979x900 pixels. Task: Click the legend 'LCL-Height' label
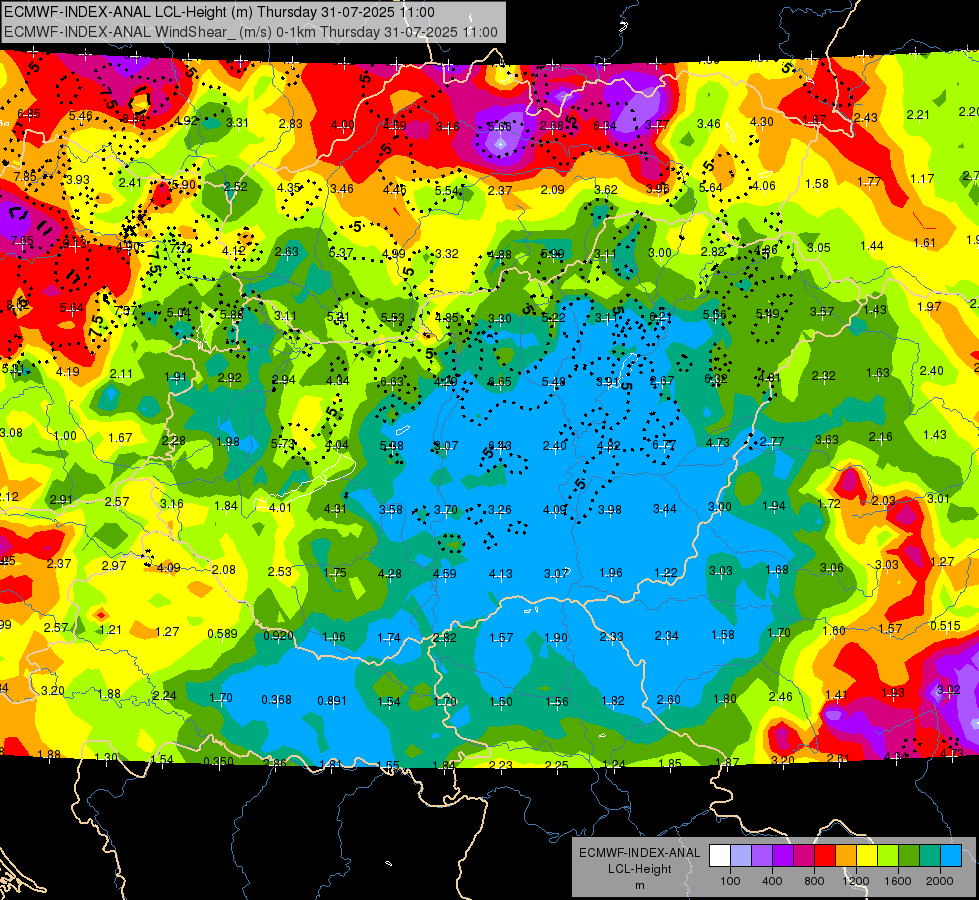click(x=639, y=869)
